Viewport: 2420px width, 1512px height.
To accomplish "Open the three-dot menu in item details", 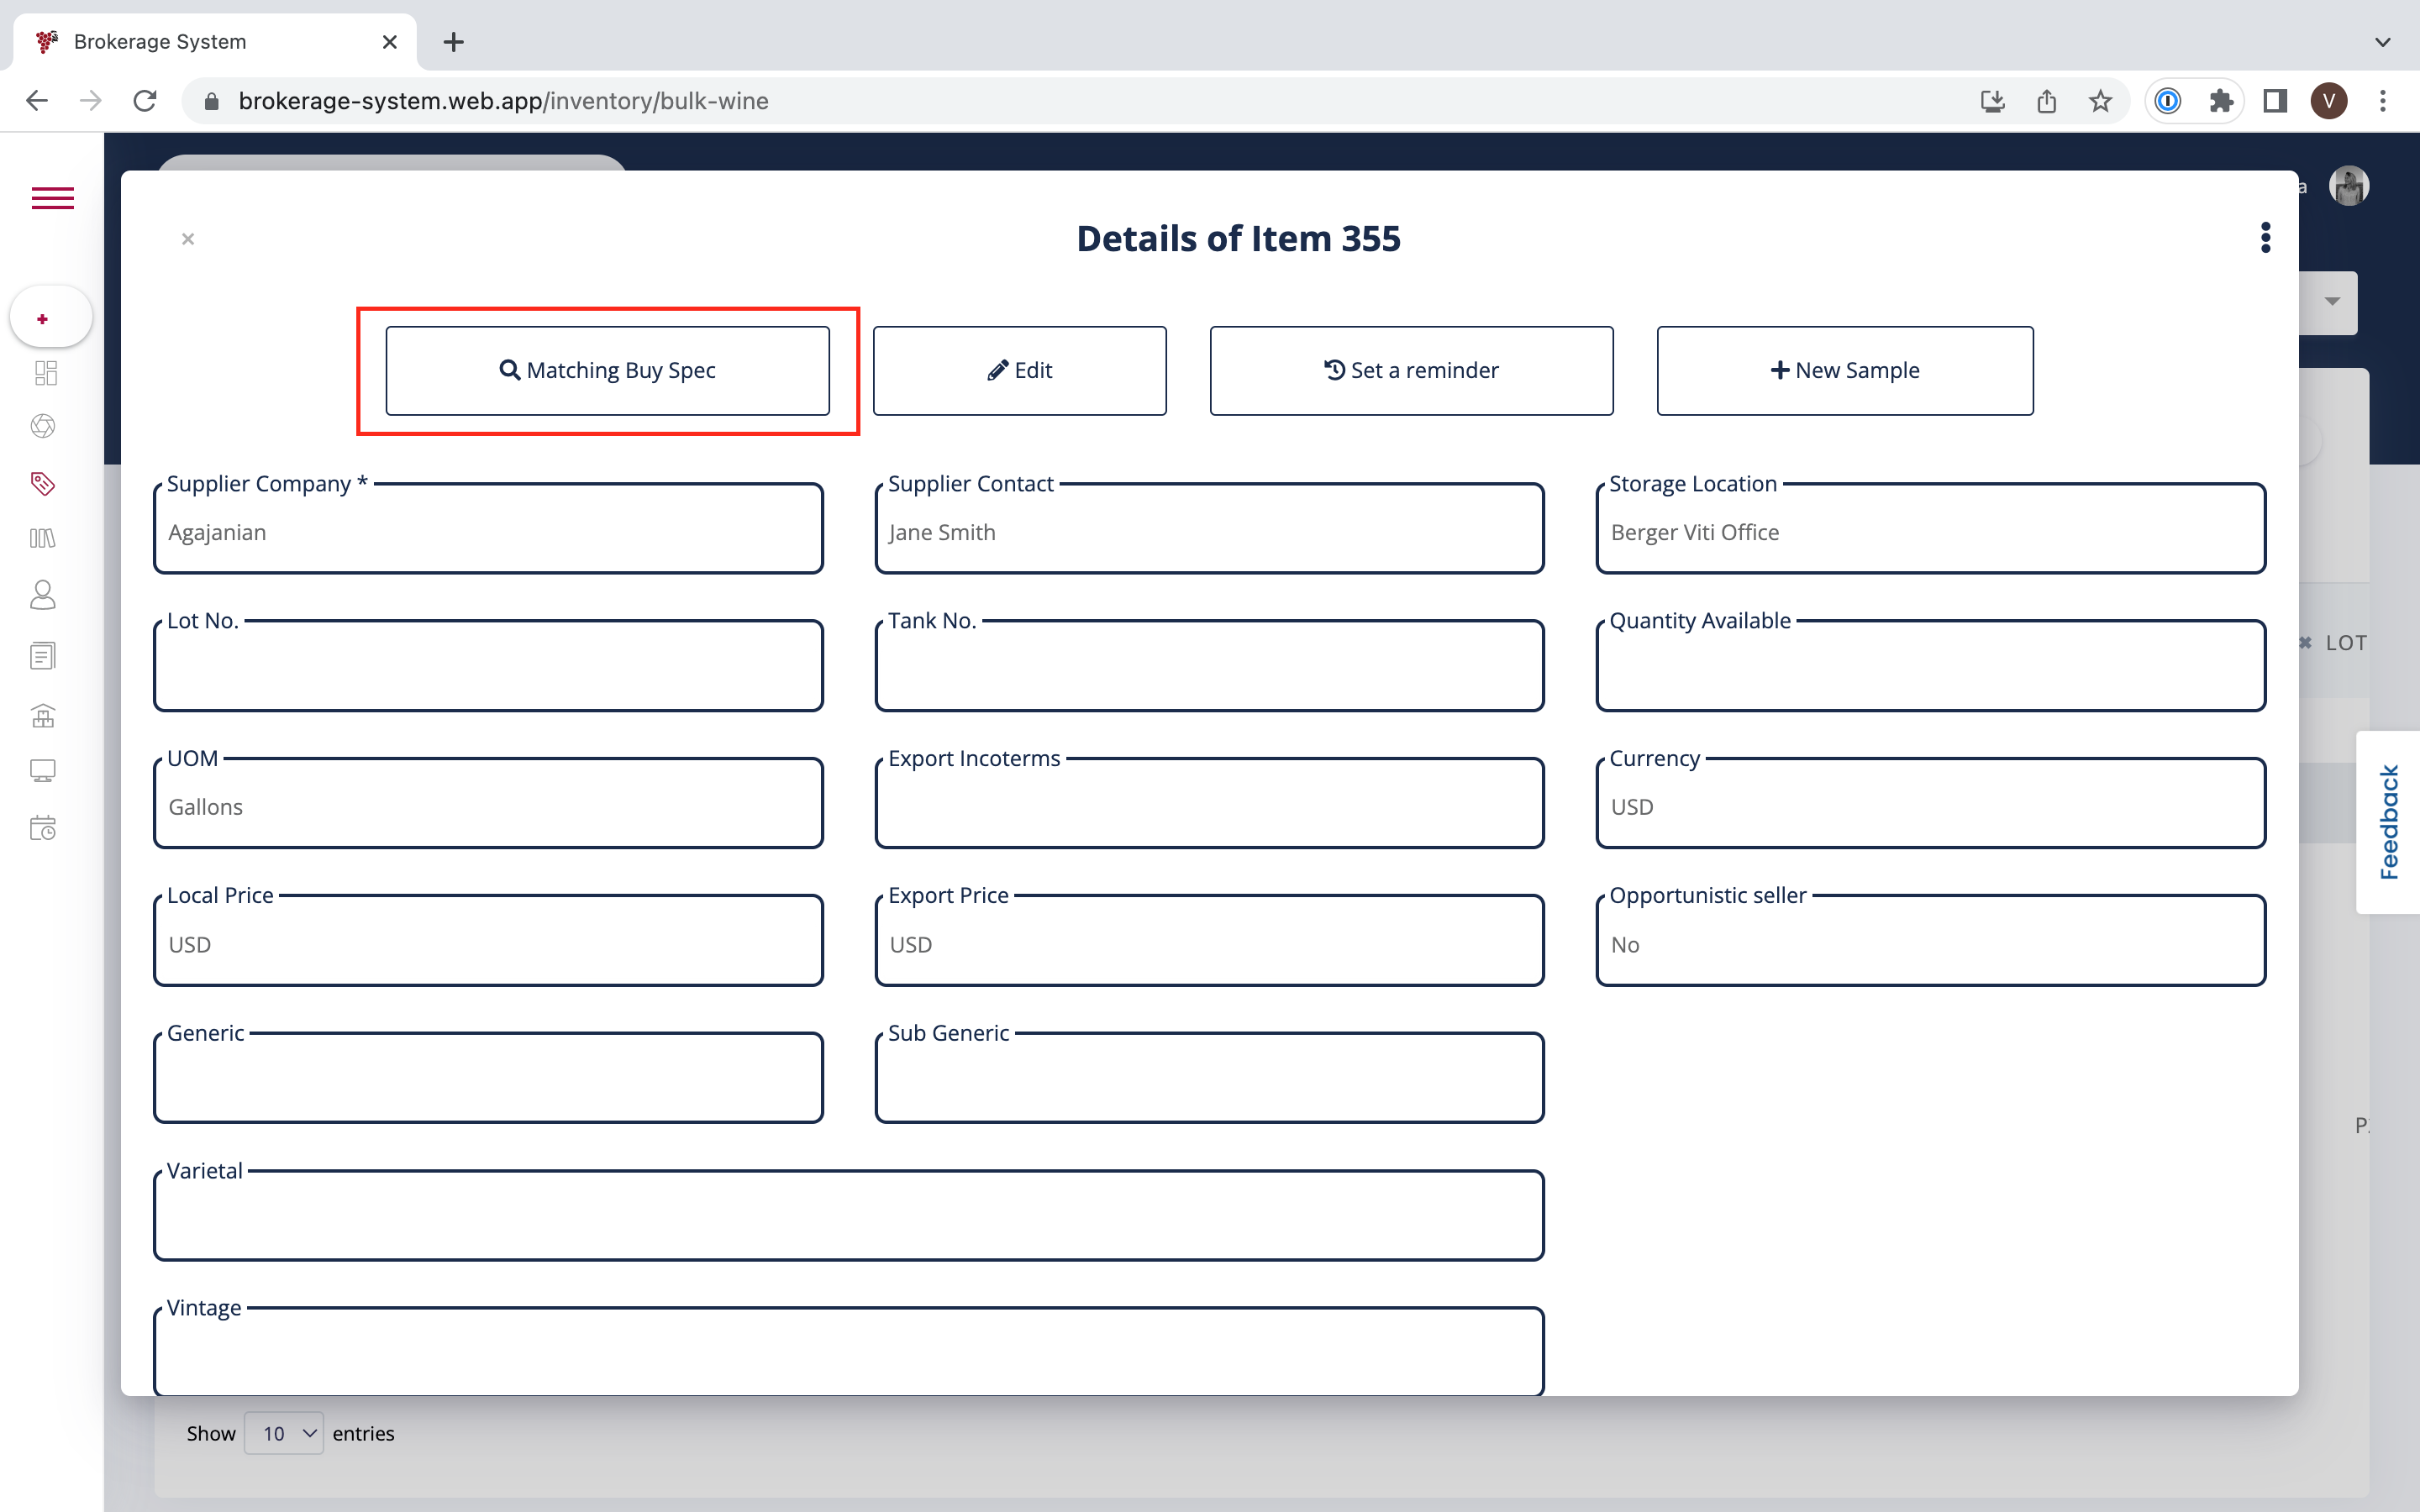I will click(x=2265, y=238).
